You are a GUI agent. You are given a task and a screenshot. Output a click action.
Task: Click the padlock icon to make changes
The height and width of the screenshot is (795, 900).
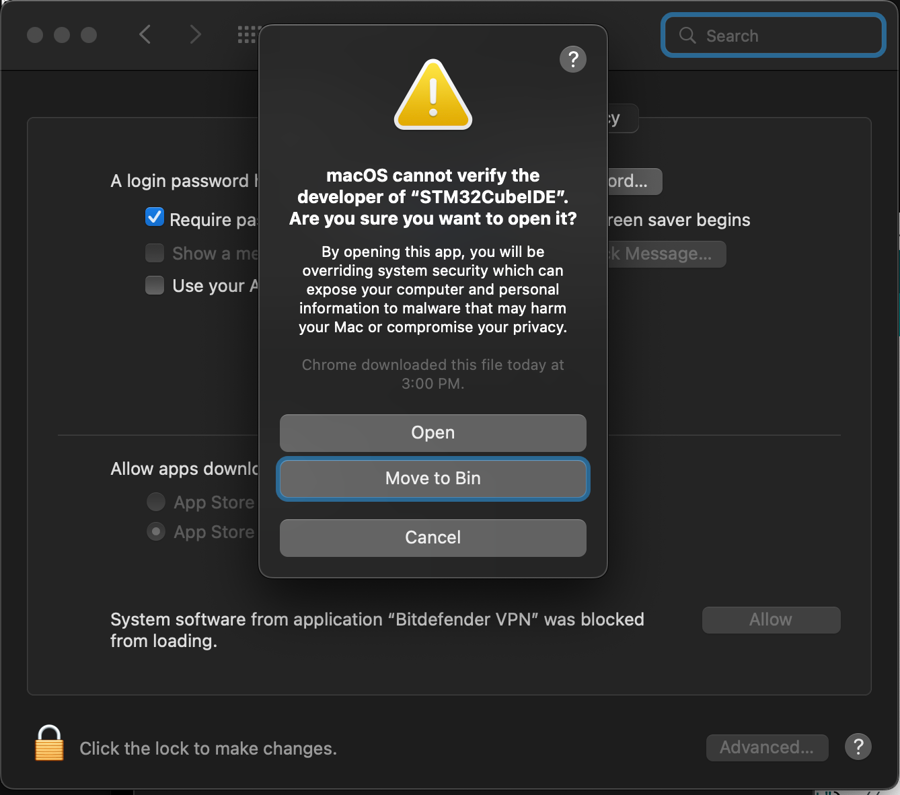pos(49,745)
